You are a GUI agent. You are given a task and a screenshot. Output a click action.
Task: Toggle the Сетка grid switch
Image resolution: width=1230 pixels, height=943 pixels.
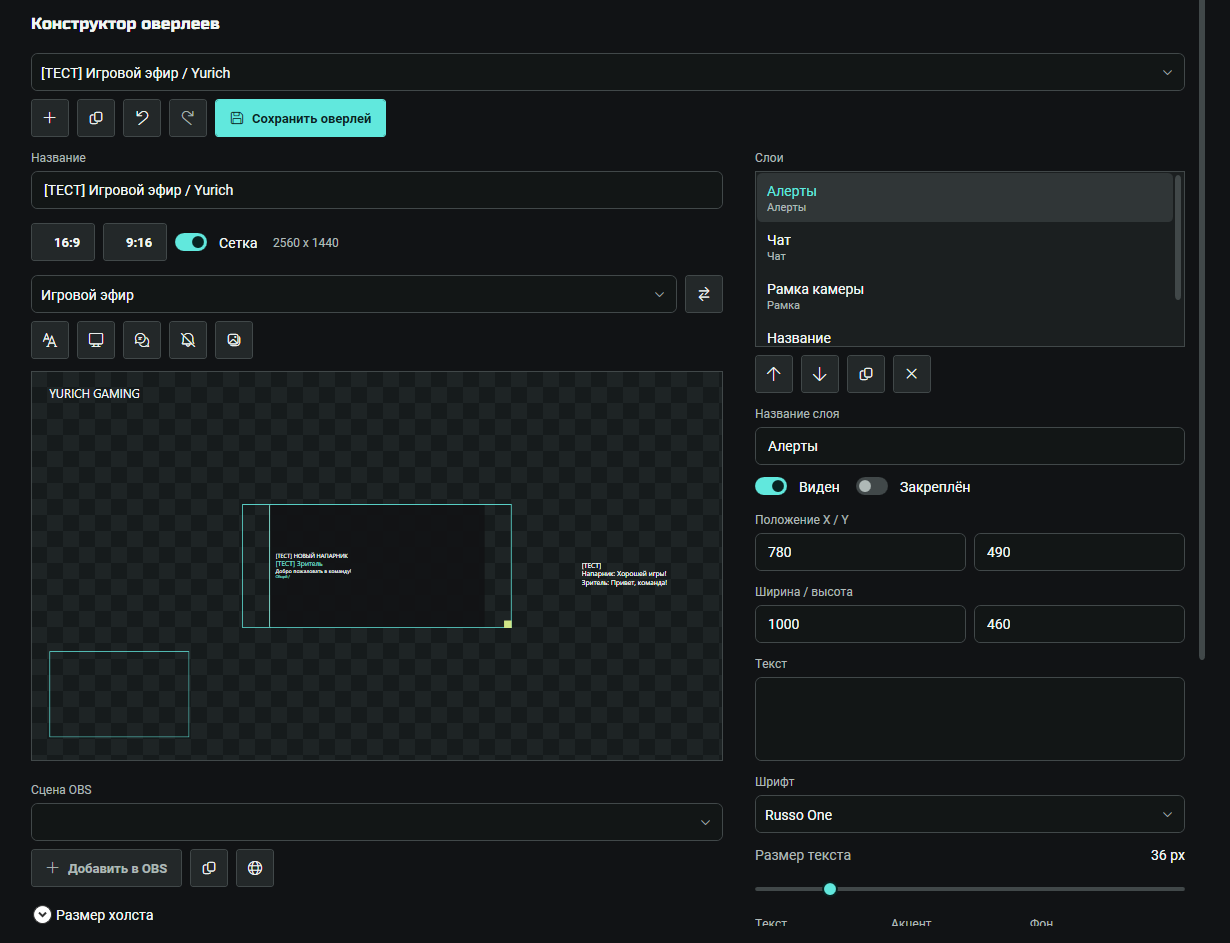pos(191,242)
